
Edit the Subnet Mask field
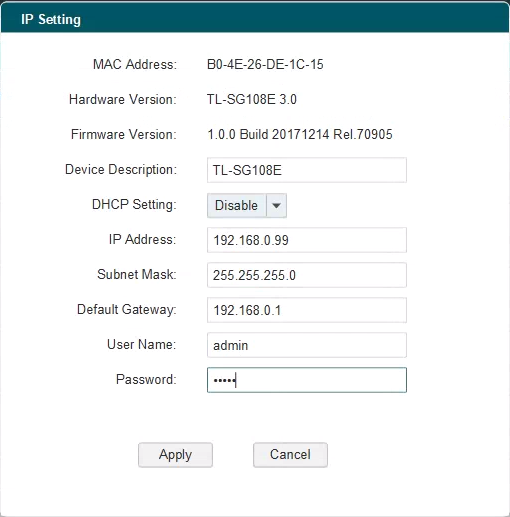point(307,275)
